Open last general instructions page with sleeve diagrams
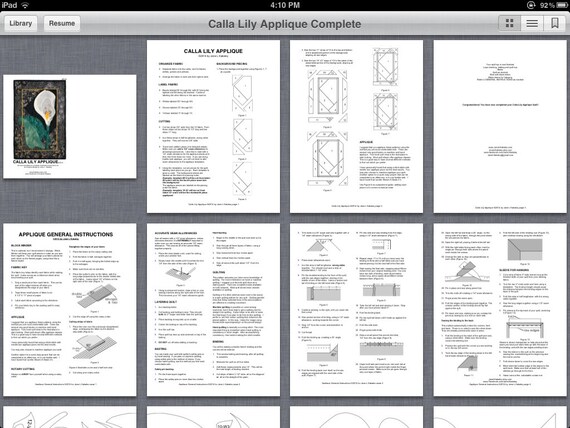The height and width of the screenshot is (428, 570). [x=500, y=310]
